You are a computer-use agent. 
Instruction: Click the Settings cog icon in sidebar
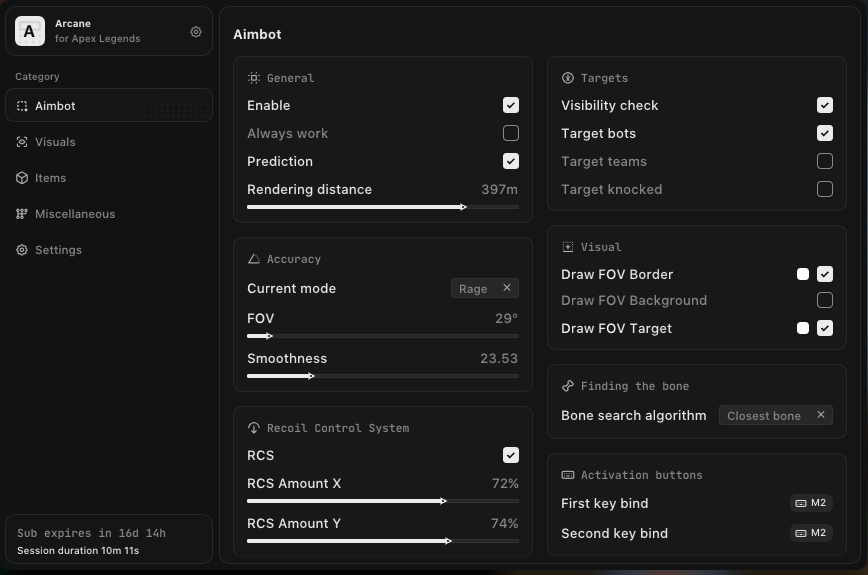(x=22, y=250)
